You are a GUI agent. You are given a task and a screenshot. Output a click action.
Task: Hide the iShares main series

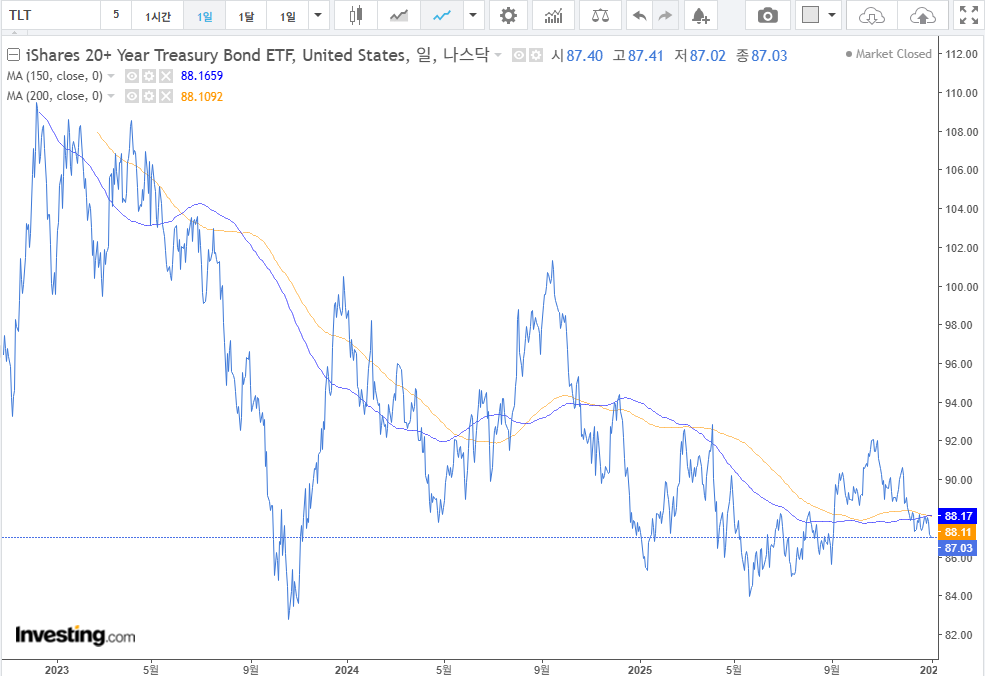pos(518,55)
